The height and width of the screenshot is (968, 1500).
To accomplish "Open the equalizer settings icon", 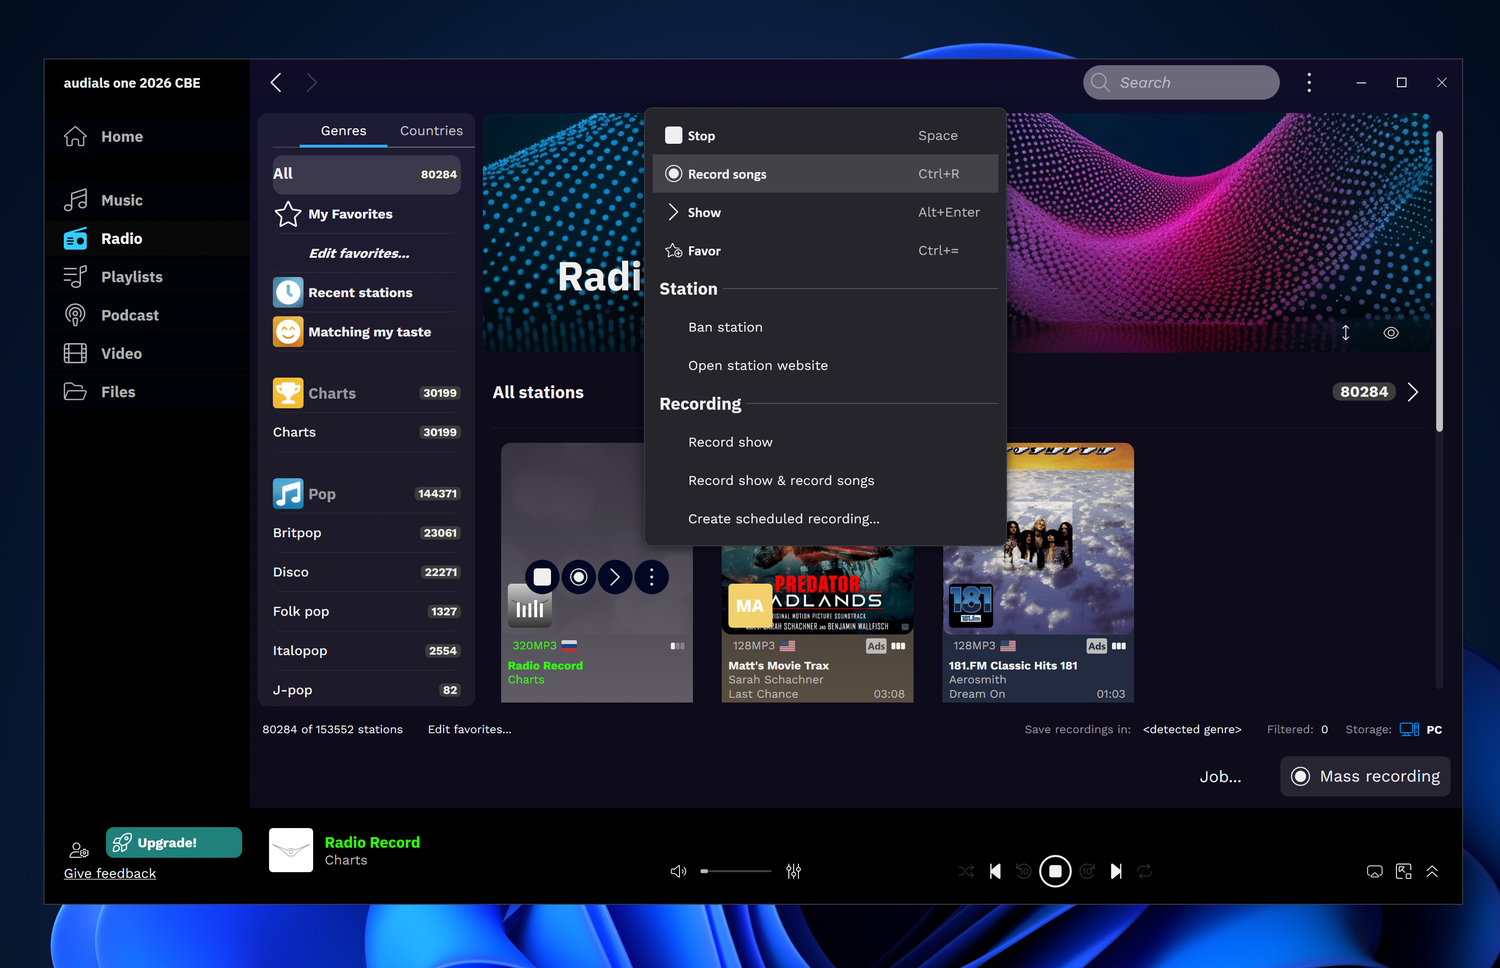I will click(793, 871).
